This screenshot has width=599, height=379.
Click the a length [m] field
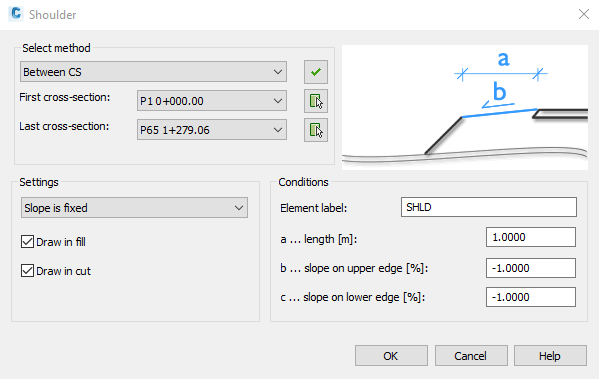click(531, 237)
